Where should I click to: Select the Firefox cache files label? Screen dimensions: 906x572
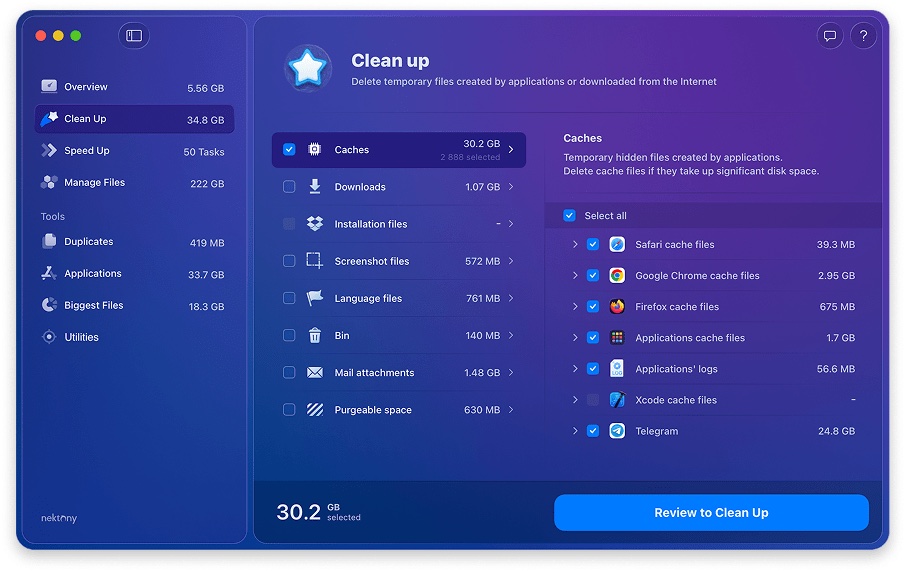click(677, 307)
